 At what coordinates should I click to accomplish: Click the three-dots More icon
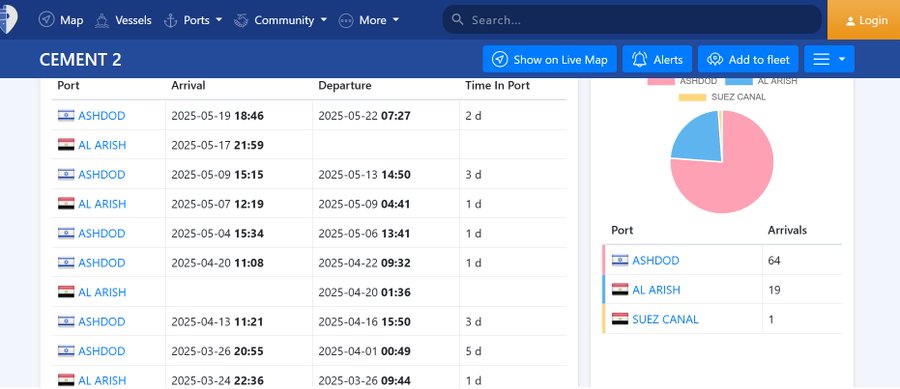click(x=346, y=20)
